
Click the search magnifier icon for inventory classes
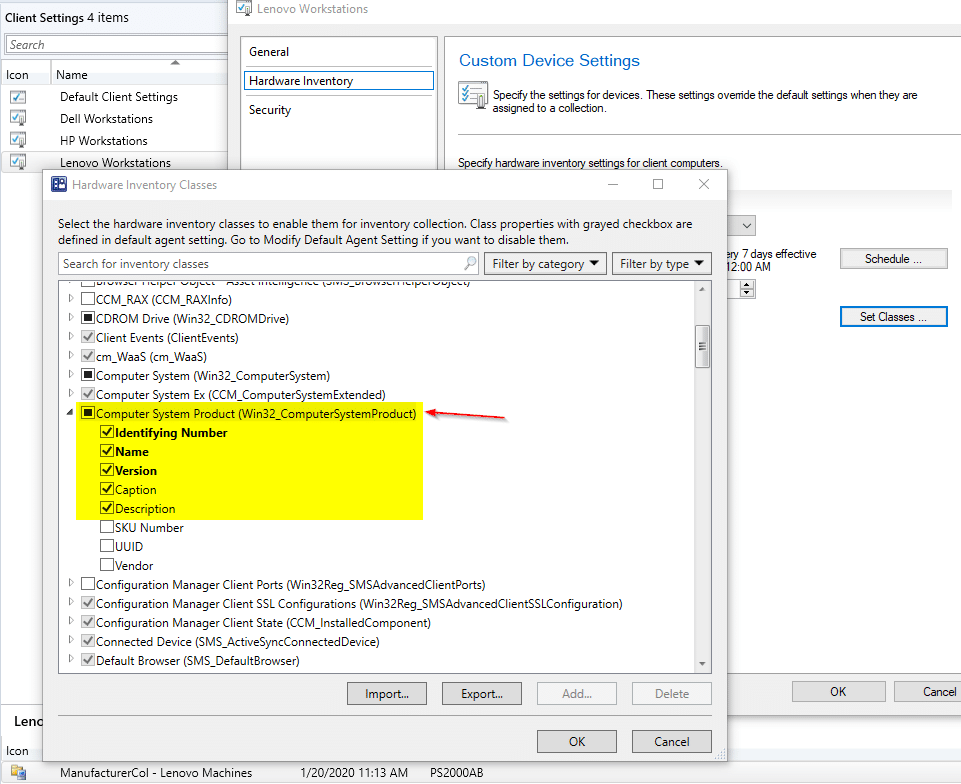pos(470,264)
